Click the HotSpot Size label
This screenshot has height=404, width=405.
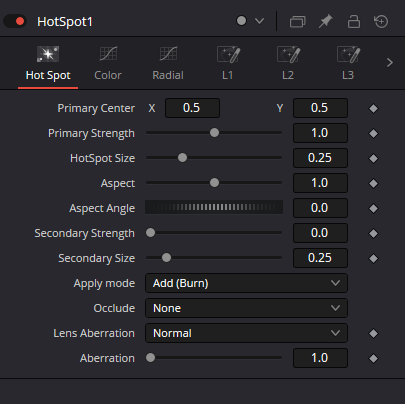[x=102, y=158]
